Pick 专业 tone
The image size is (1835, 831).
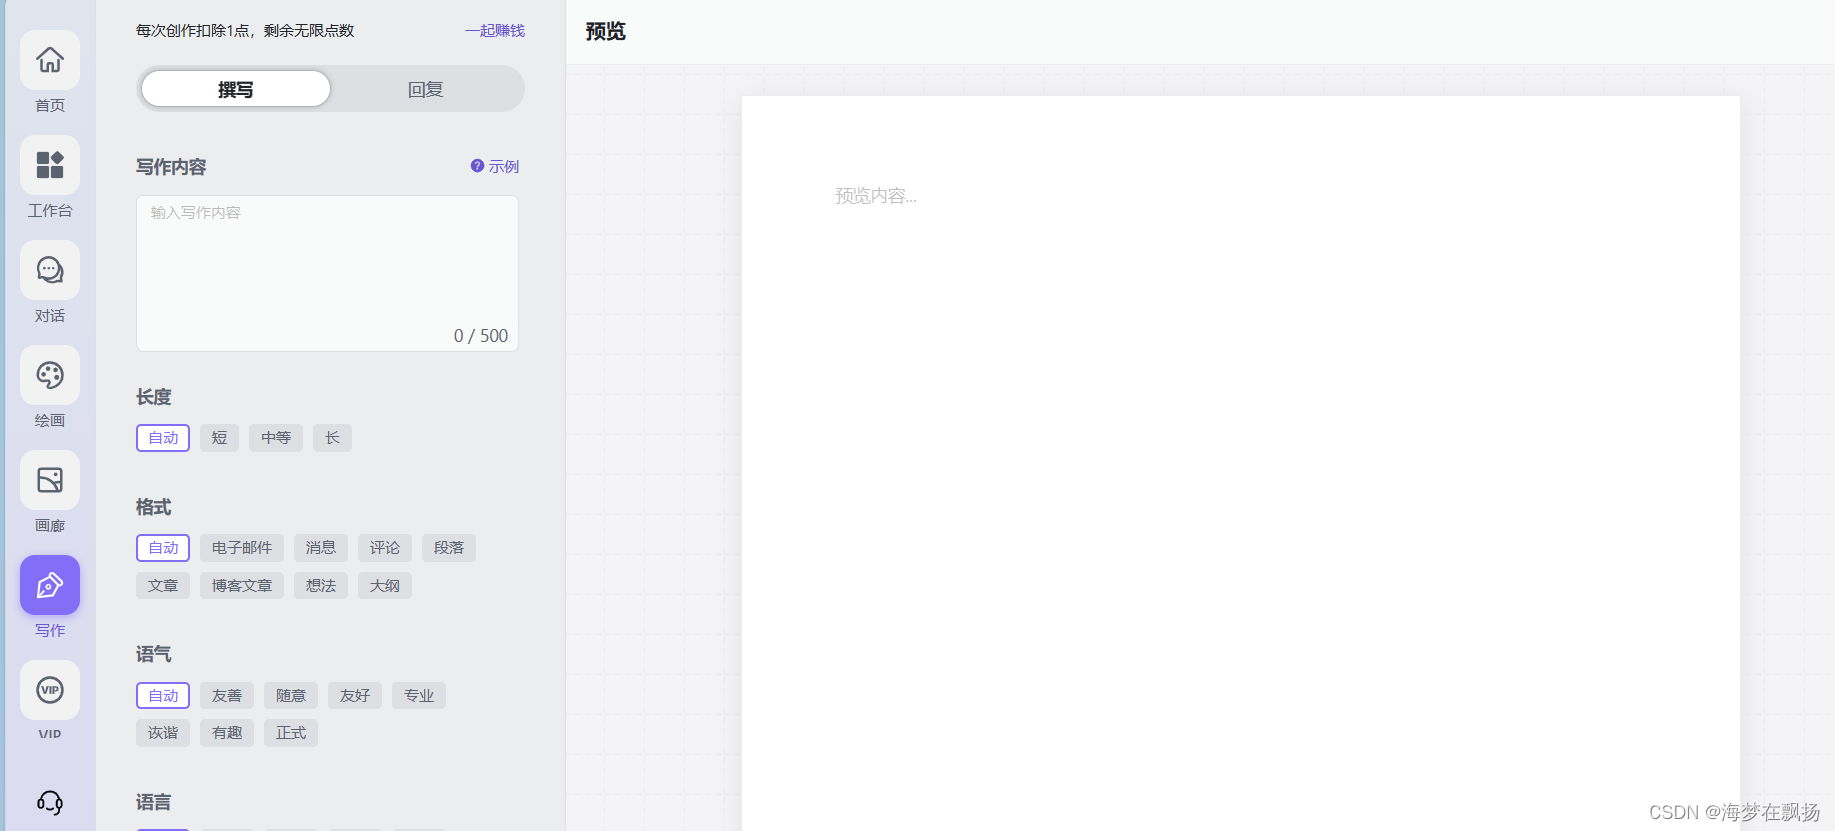[419, 695]
